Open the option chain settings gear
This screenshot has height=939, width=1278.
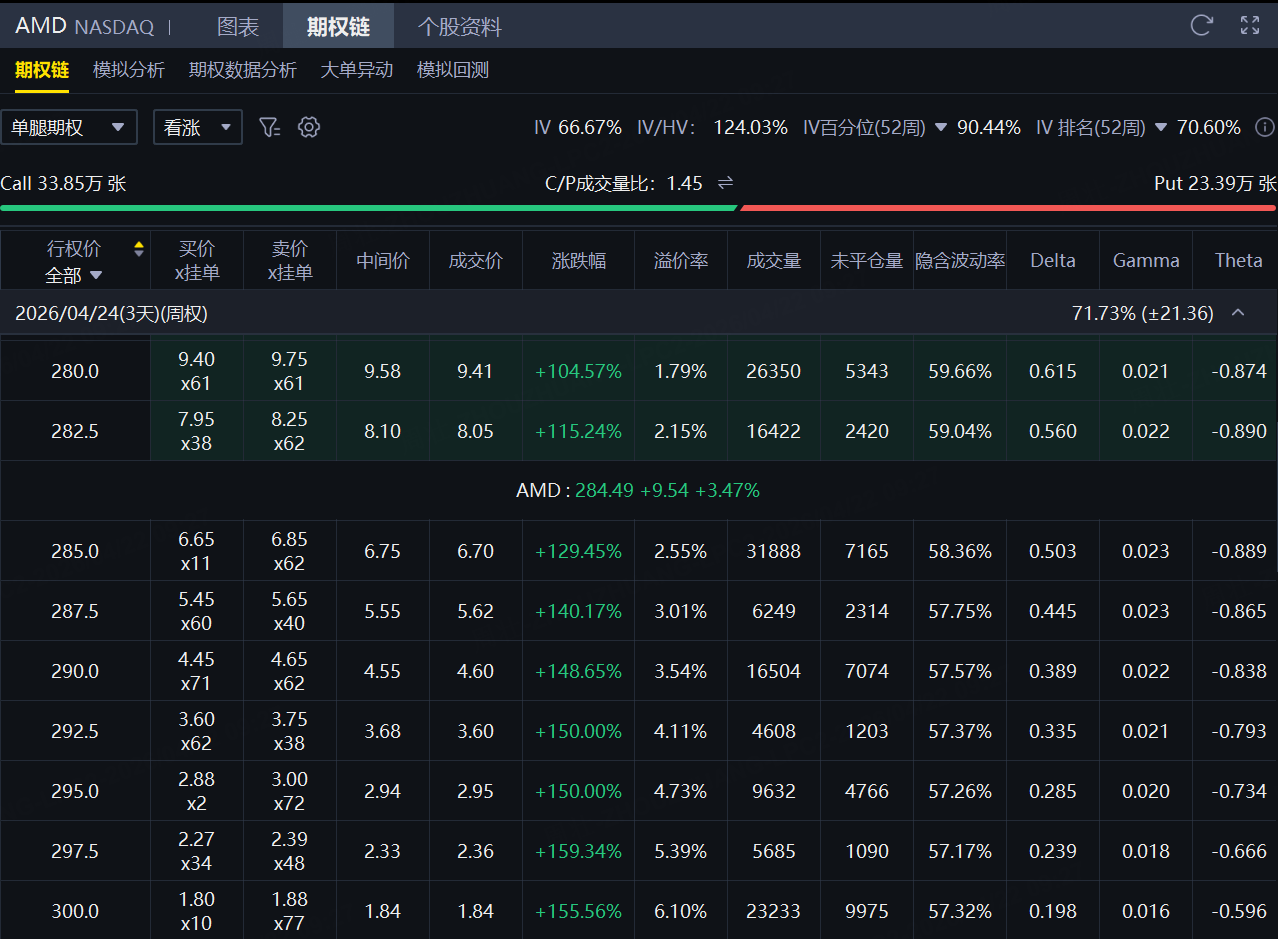[309, 127]
